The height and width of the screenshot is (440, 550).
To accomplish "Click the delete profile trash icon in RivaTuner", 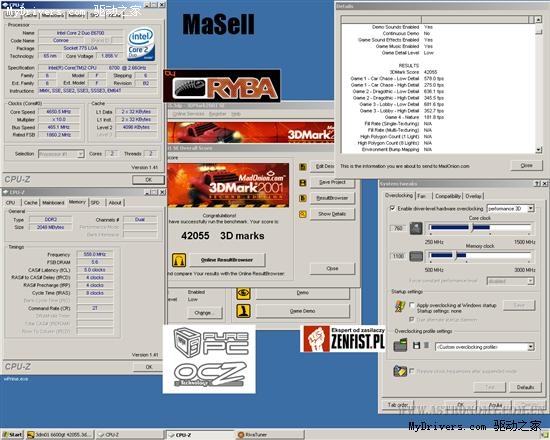I will tap(426, 346).
